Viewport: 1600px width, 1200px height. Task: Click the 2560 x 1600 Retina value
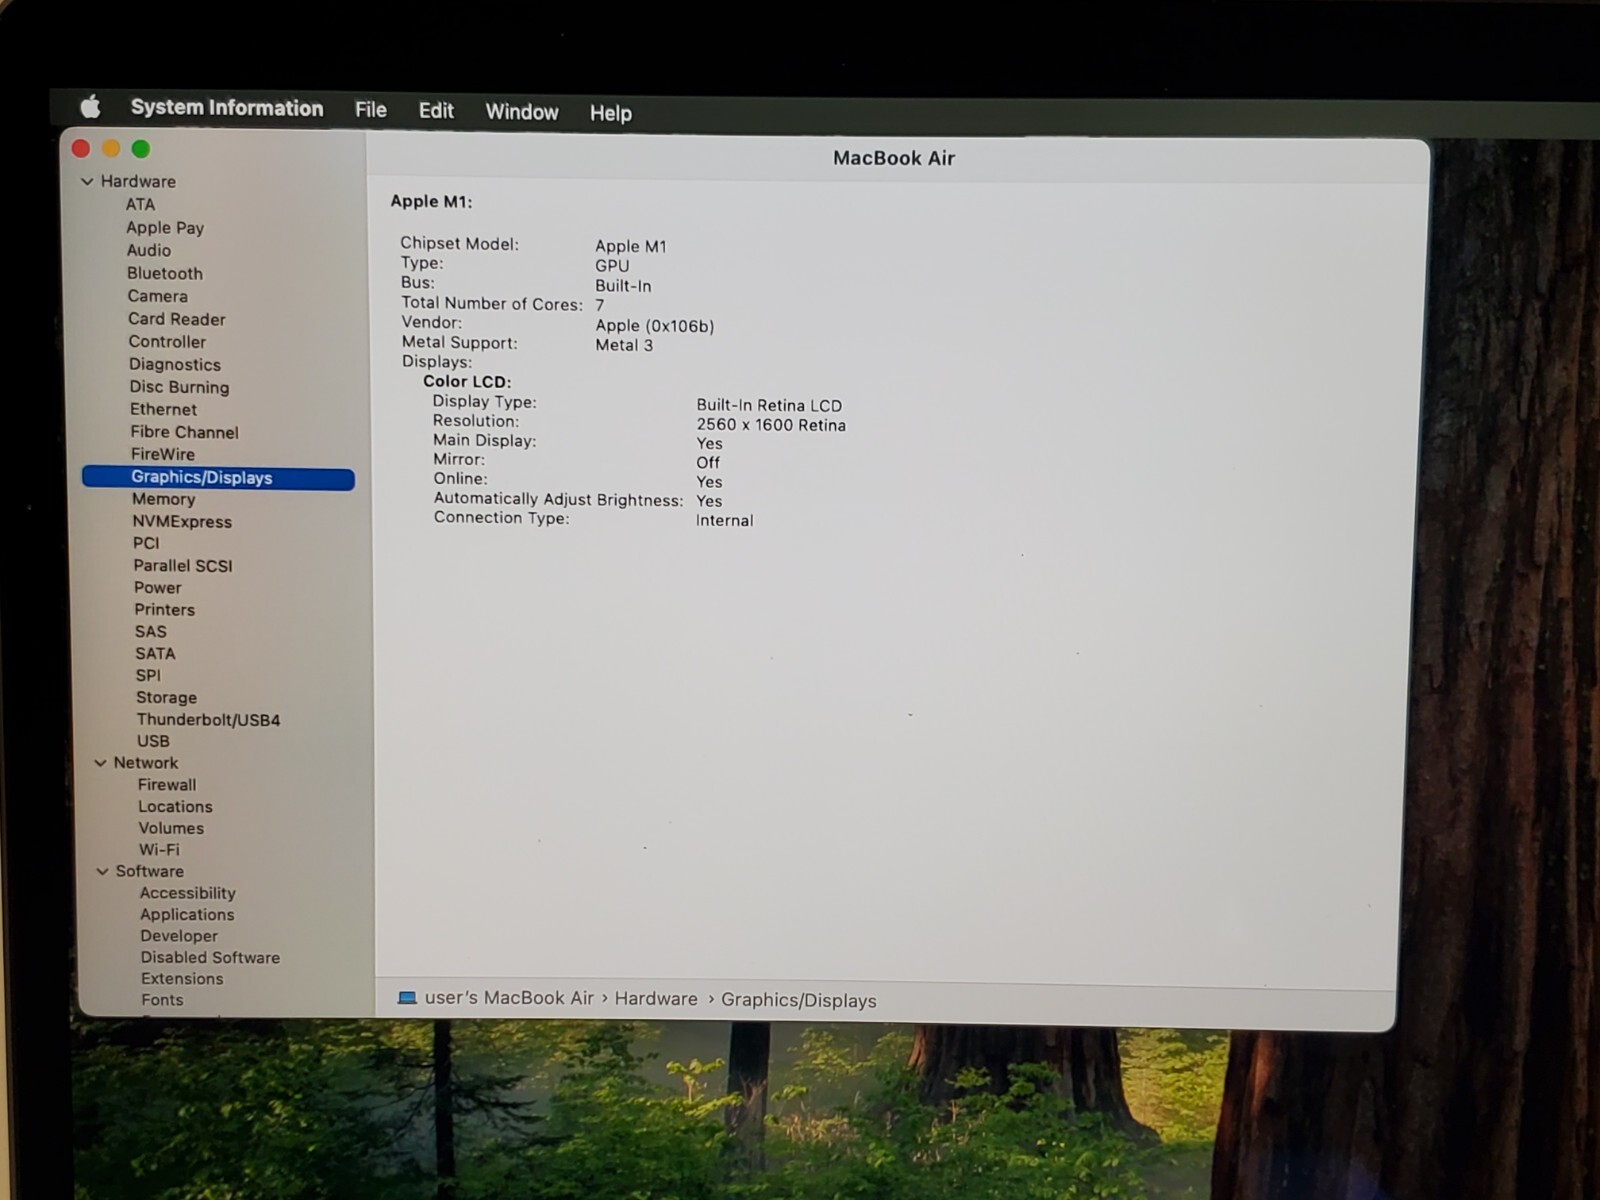771,425
